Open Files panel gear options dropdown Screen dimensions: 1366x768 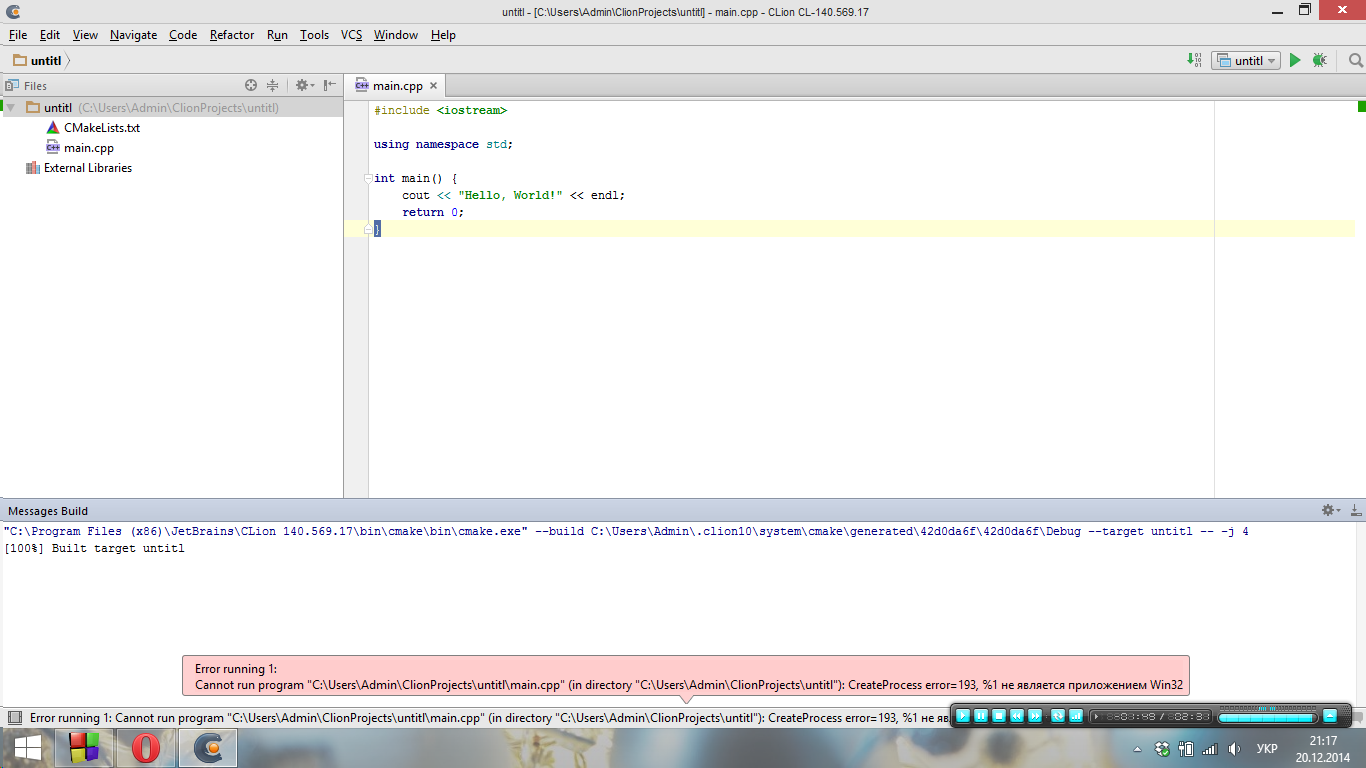pos(304,86)
